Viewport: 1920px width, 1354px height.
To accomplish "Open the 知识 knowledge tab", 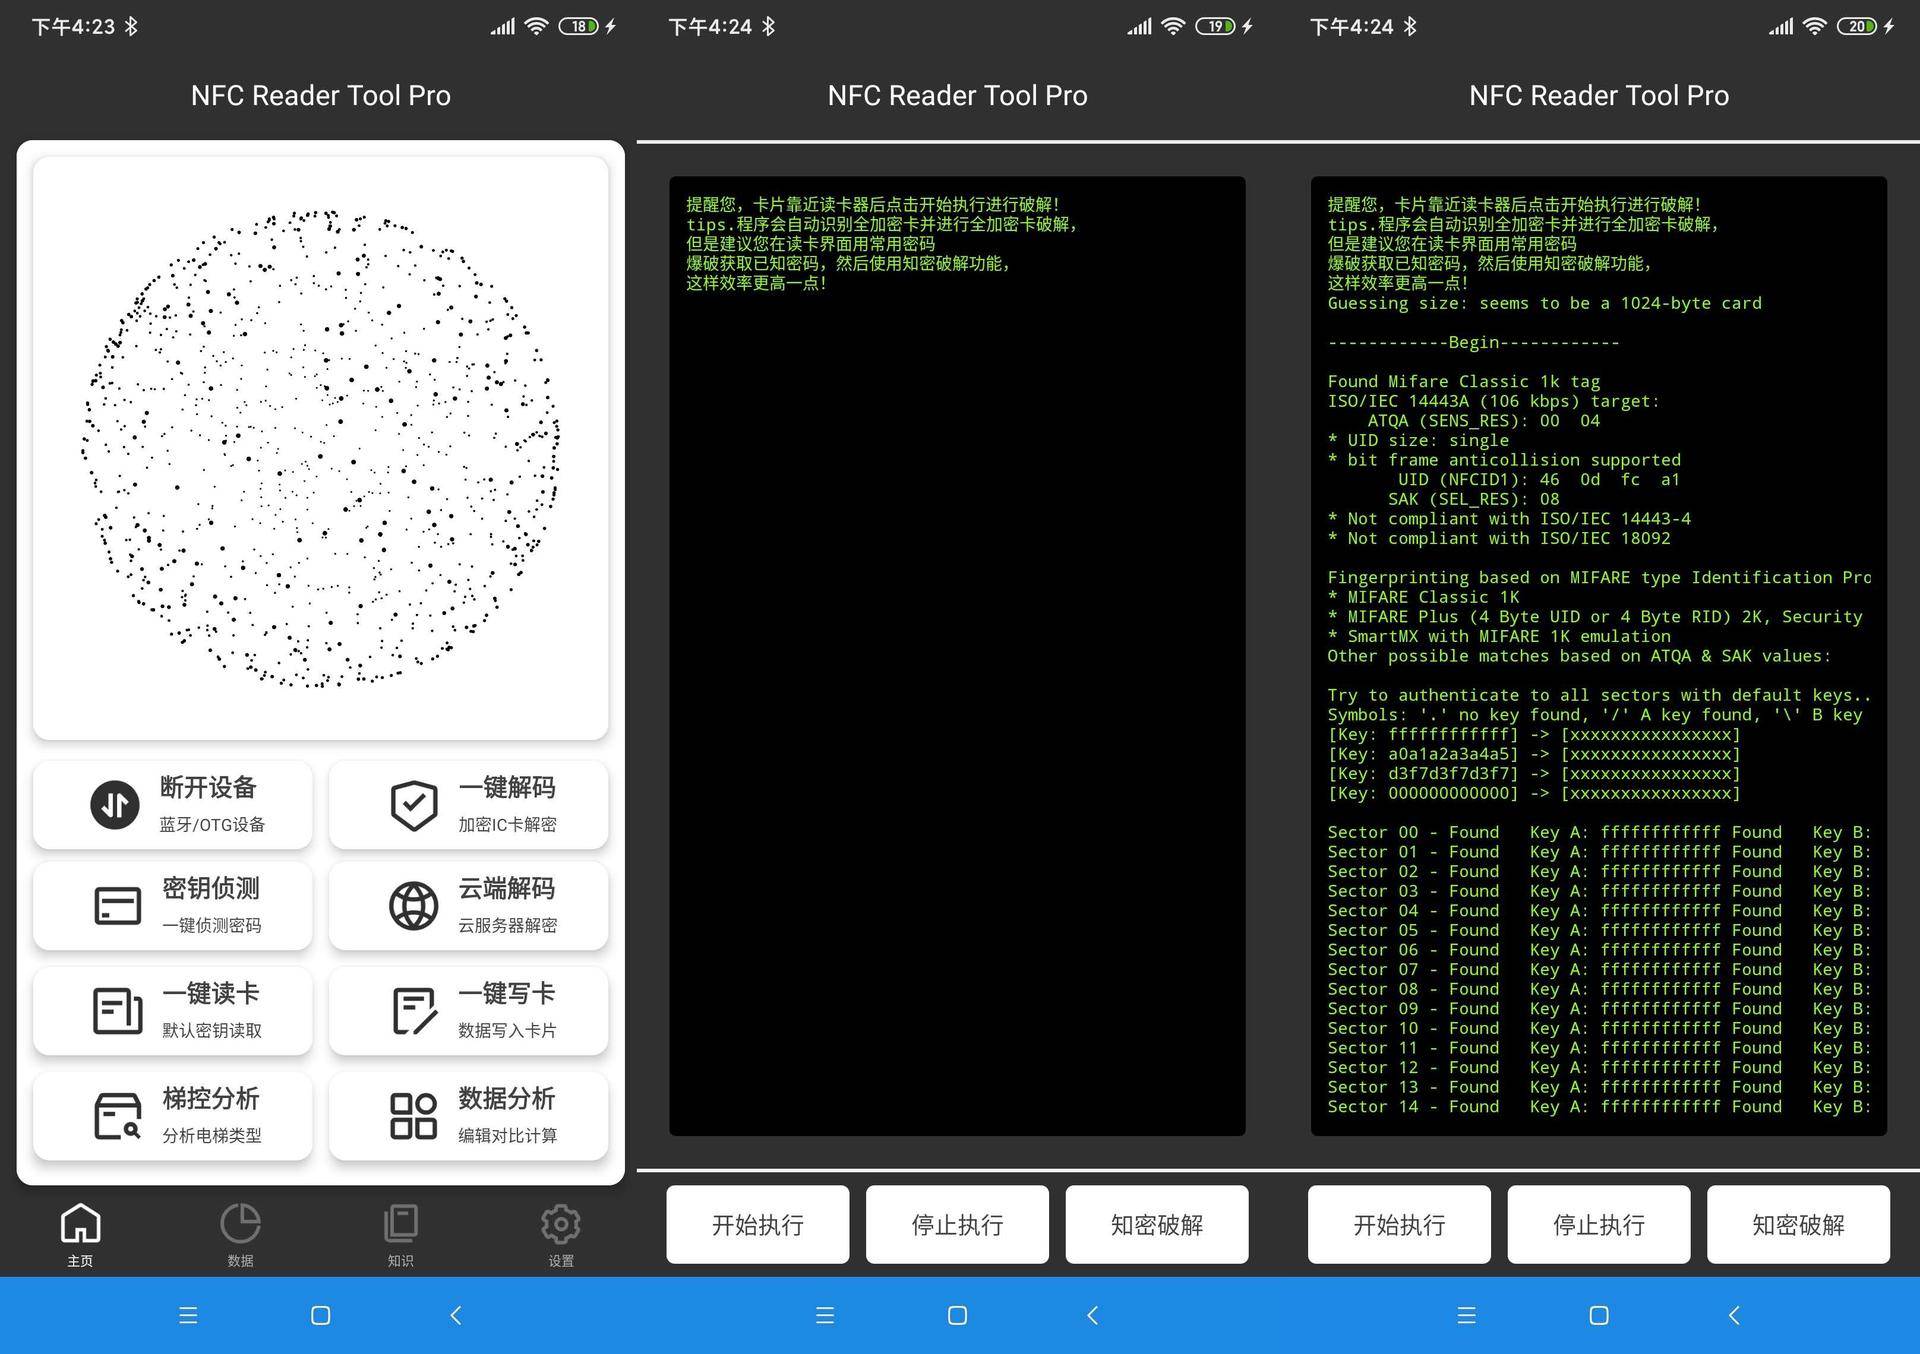I will coord(400,1234).
